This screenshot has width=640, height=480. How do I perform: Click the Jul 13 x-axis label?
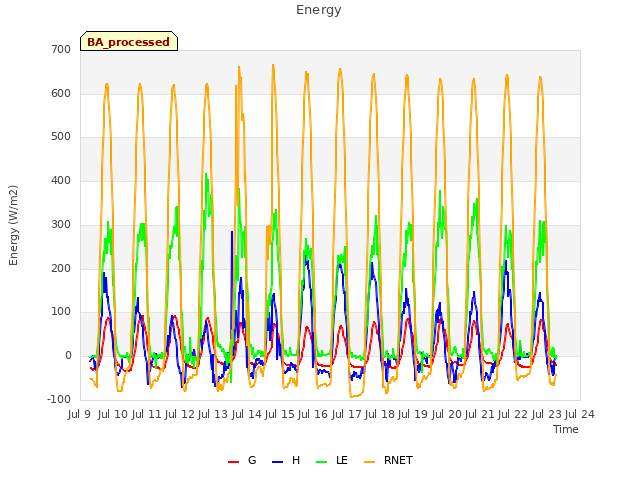pos(213,414)
